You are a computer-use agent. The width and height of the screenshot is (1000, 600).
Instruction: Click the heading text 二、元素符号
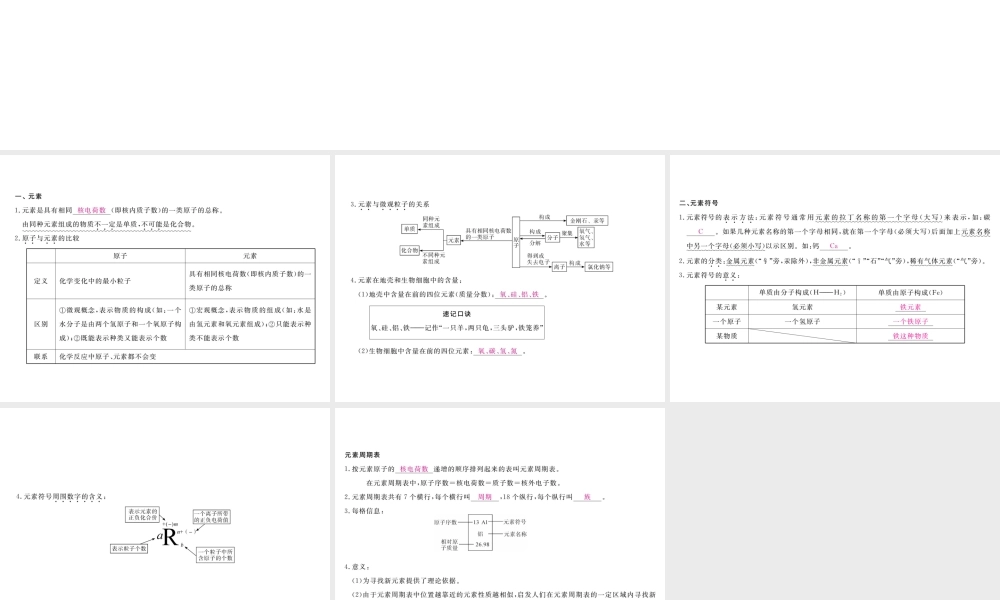tap(699, 203)
